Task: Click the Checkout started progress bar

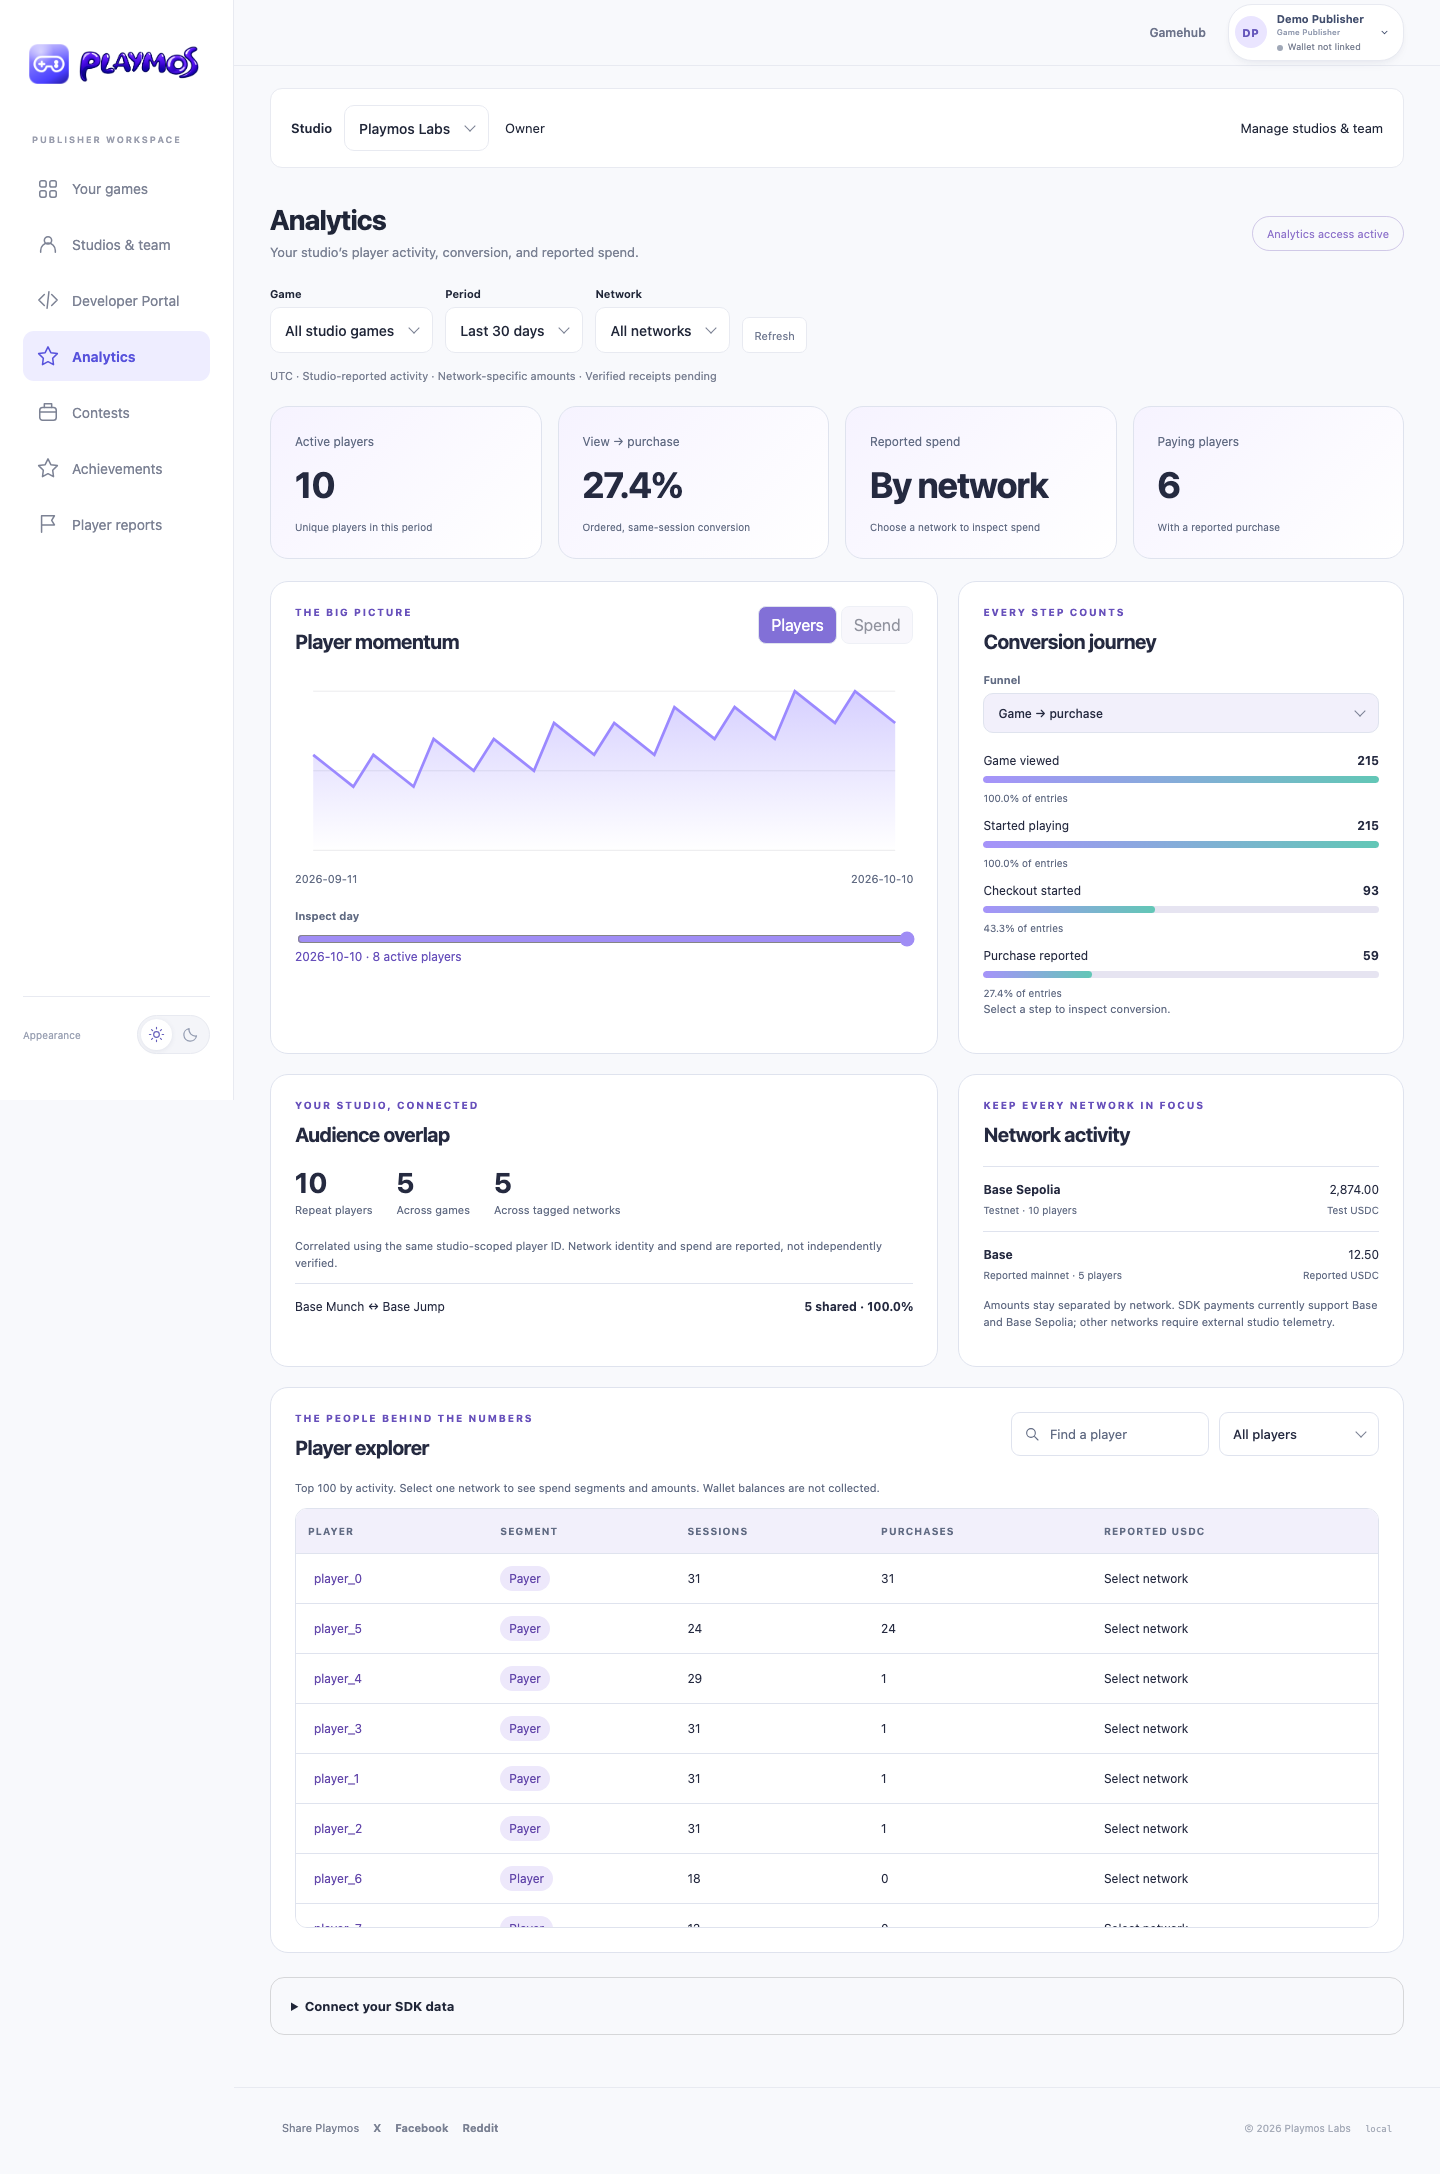Action: tap(1181, 909)
